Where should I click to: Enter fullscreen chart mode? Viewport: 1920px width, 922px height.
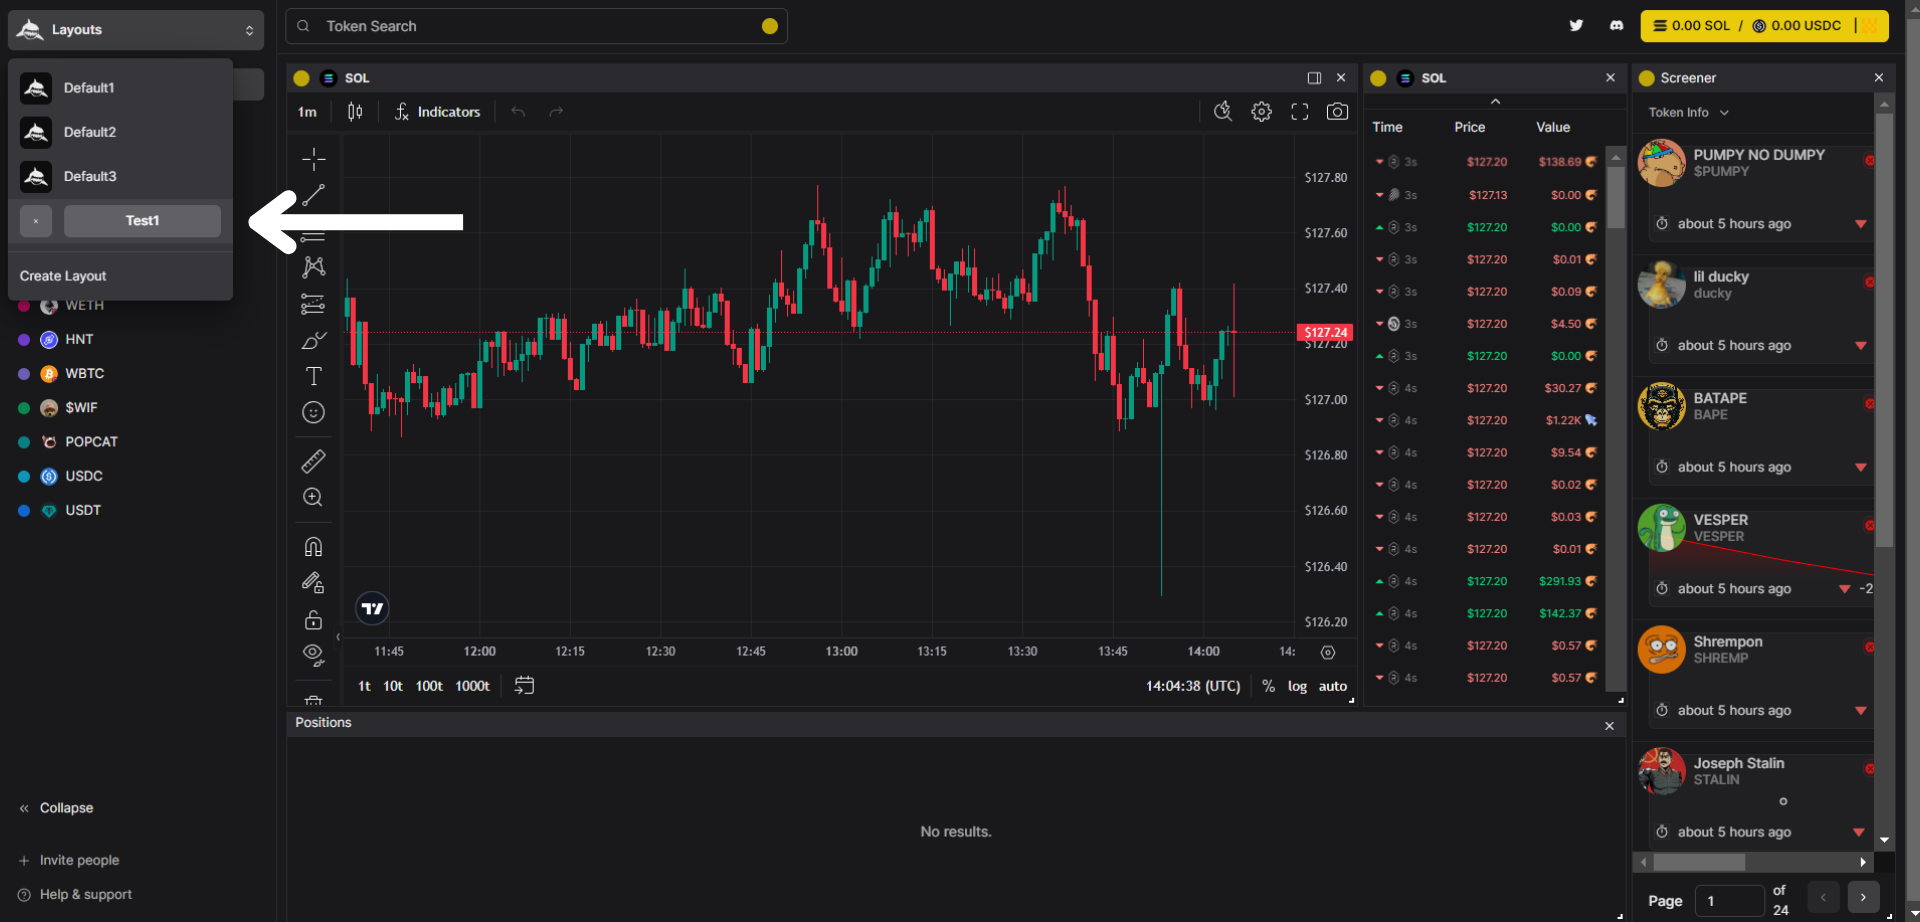point(1299,112)
